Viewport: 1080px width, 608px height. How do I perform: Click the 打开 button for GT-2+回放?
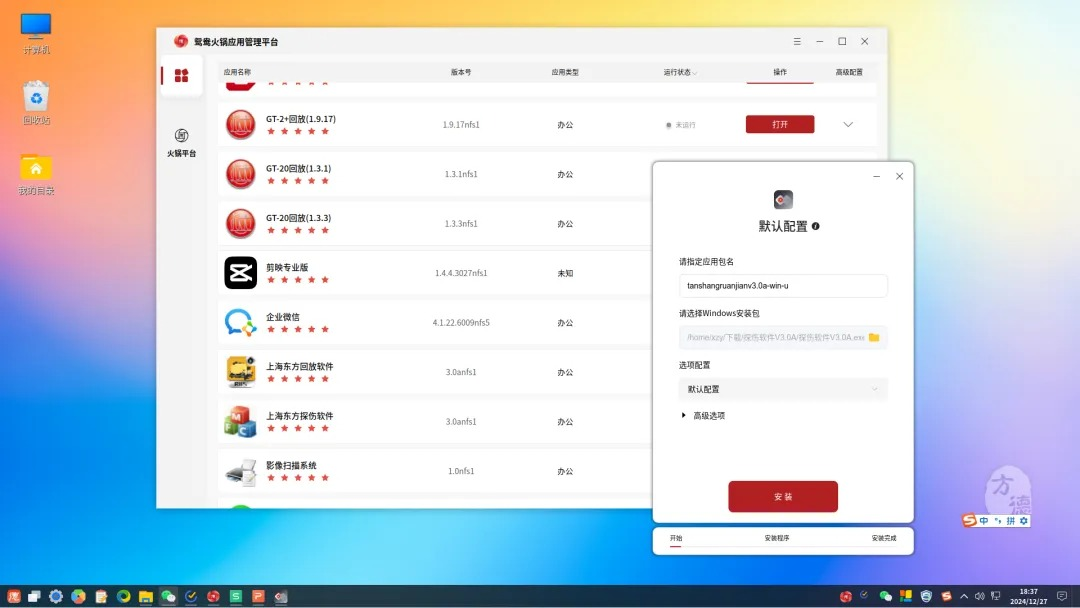pyautogui.click(x=779, y=124)
